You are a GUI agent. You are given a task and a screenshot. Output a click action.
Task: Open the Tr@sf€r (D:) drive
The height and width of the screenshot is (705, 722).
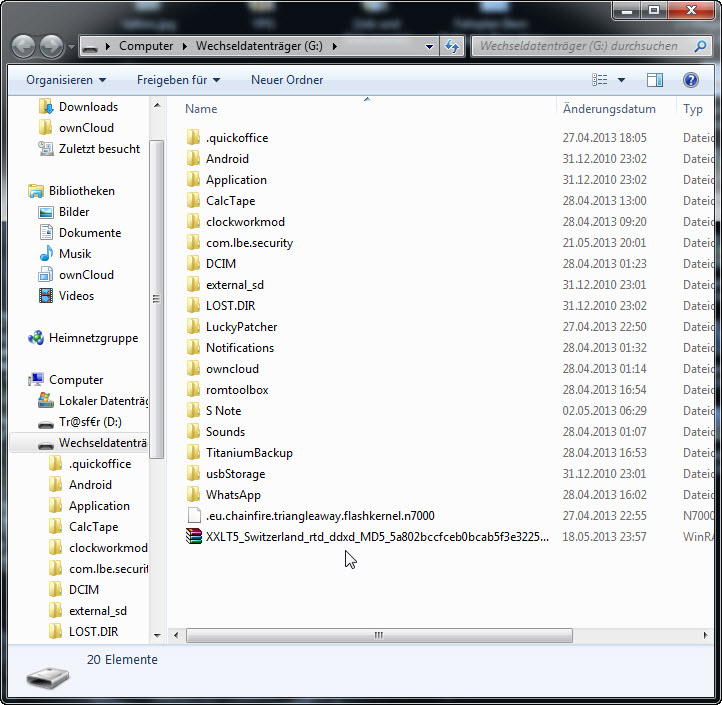90,422
